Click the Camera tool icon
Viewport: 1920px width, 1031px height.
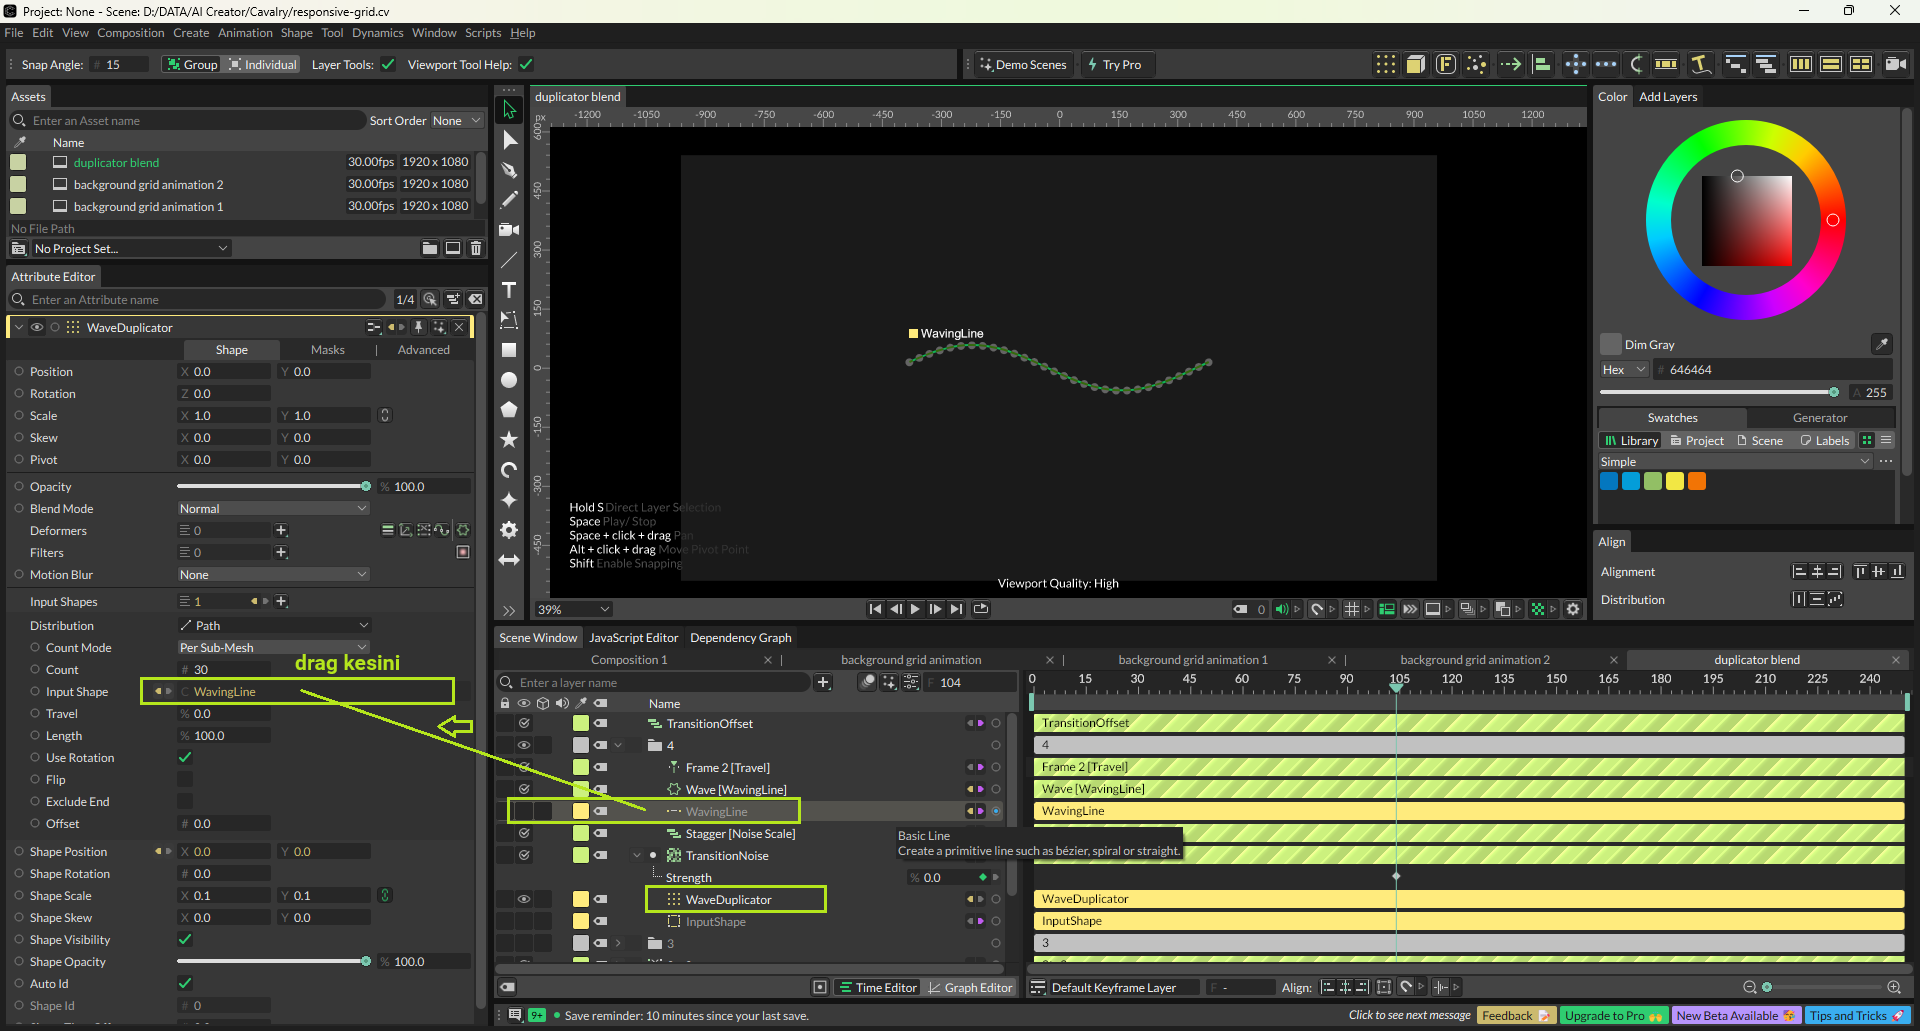tap(509, 230)
